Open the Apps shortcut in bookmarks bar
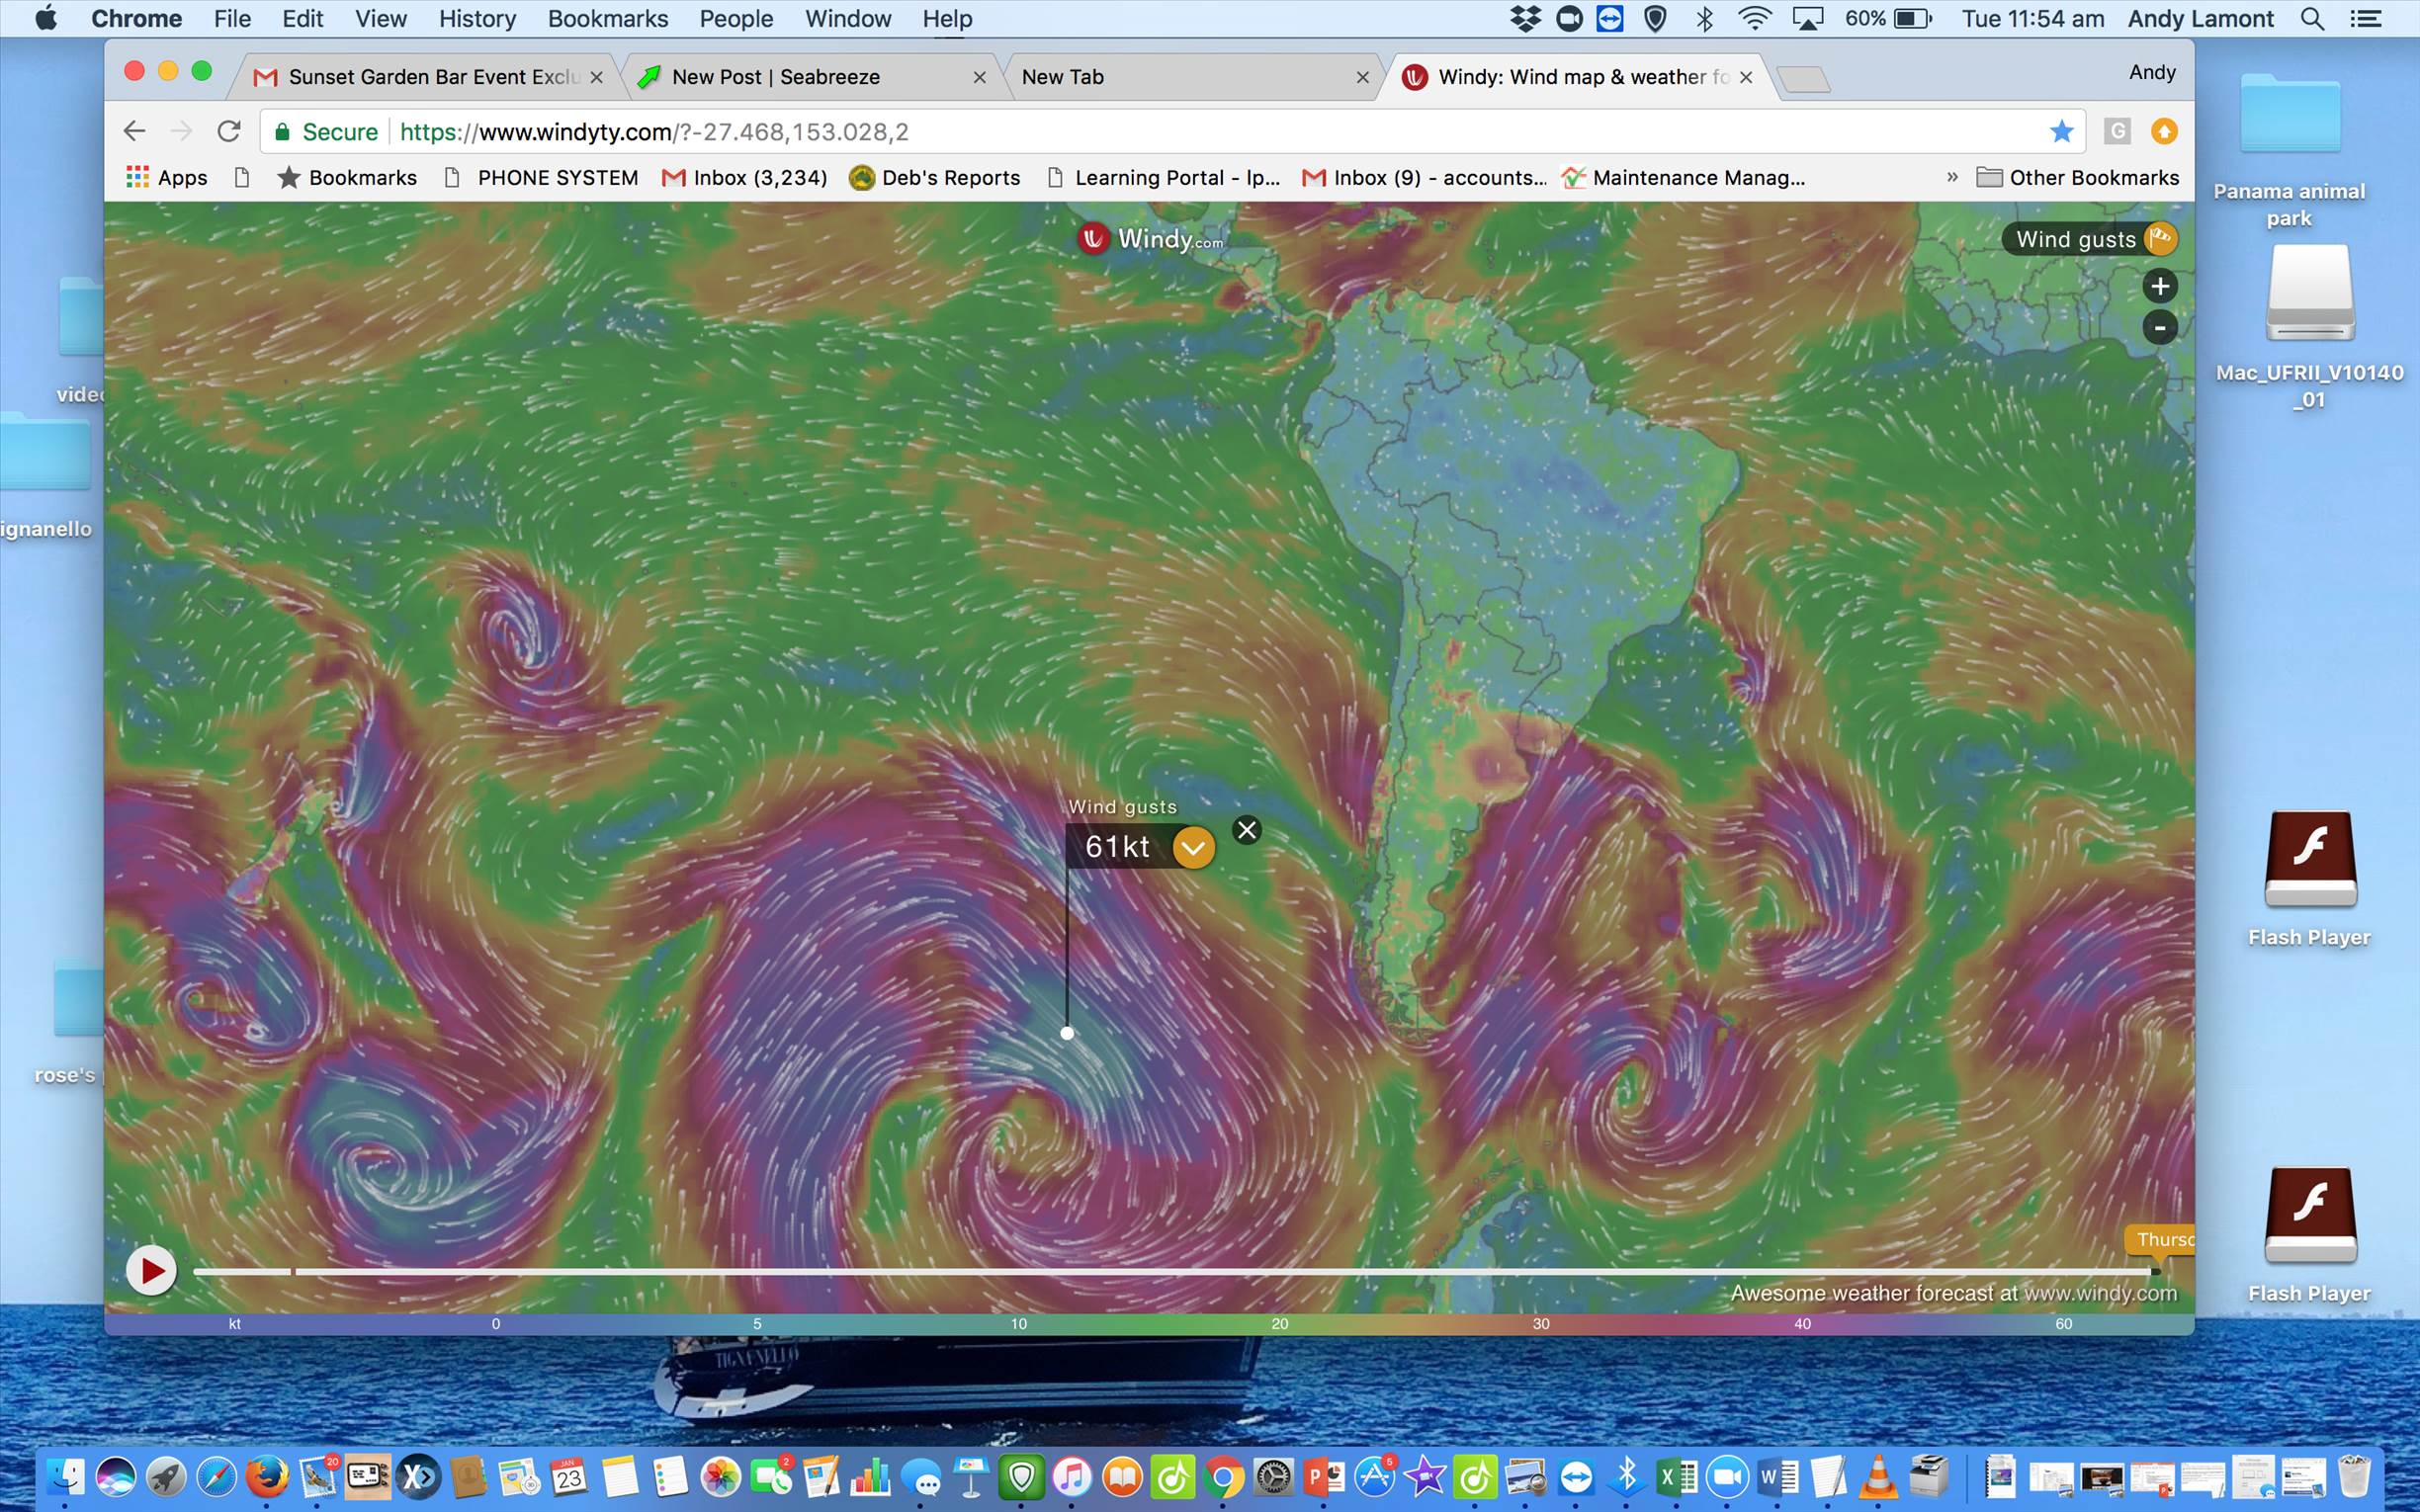The width and height of the screenshot is (2420, 1512). (167, 178)
